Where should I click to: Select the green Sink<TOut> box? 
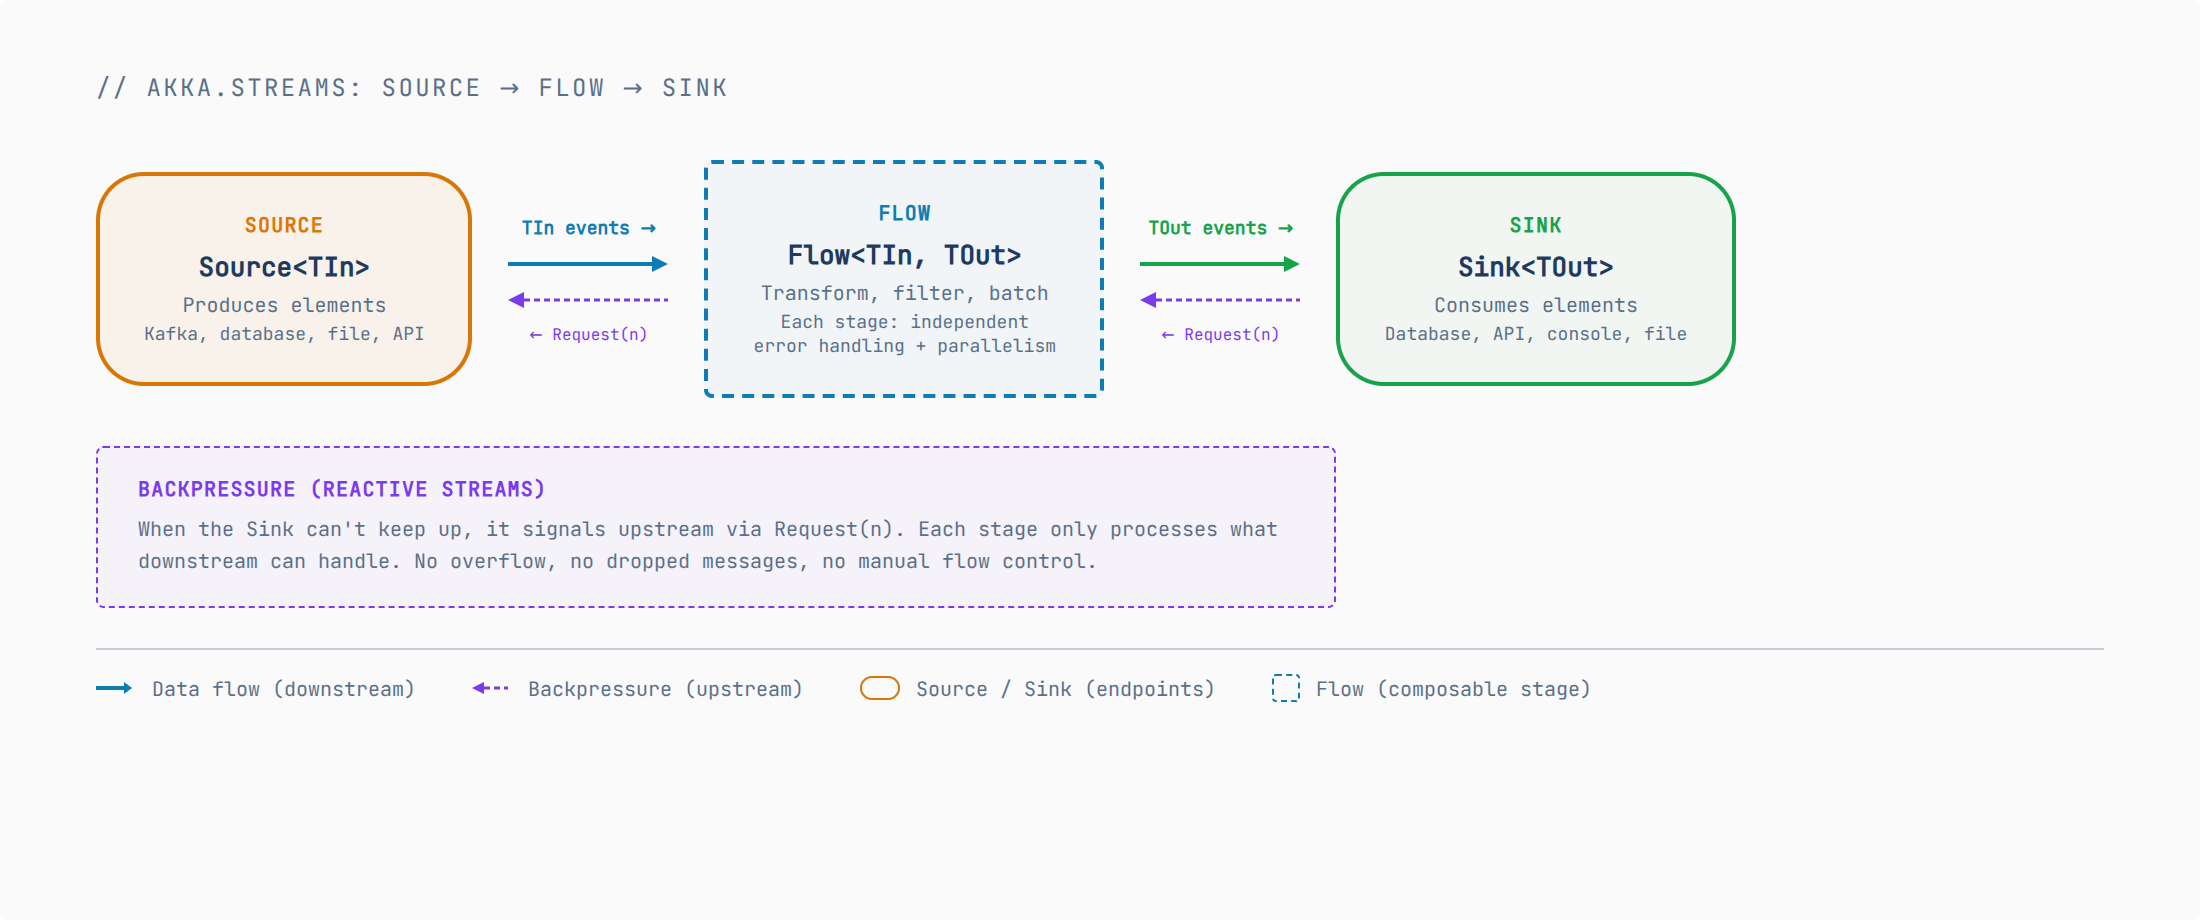point(1535,279)
